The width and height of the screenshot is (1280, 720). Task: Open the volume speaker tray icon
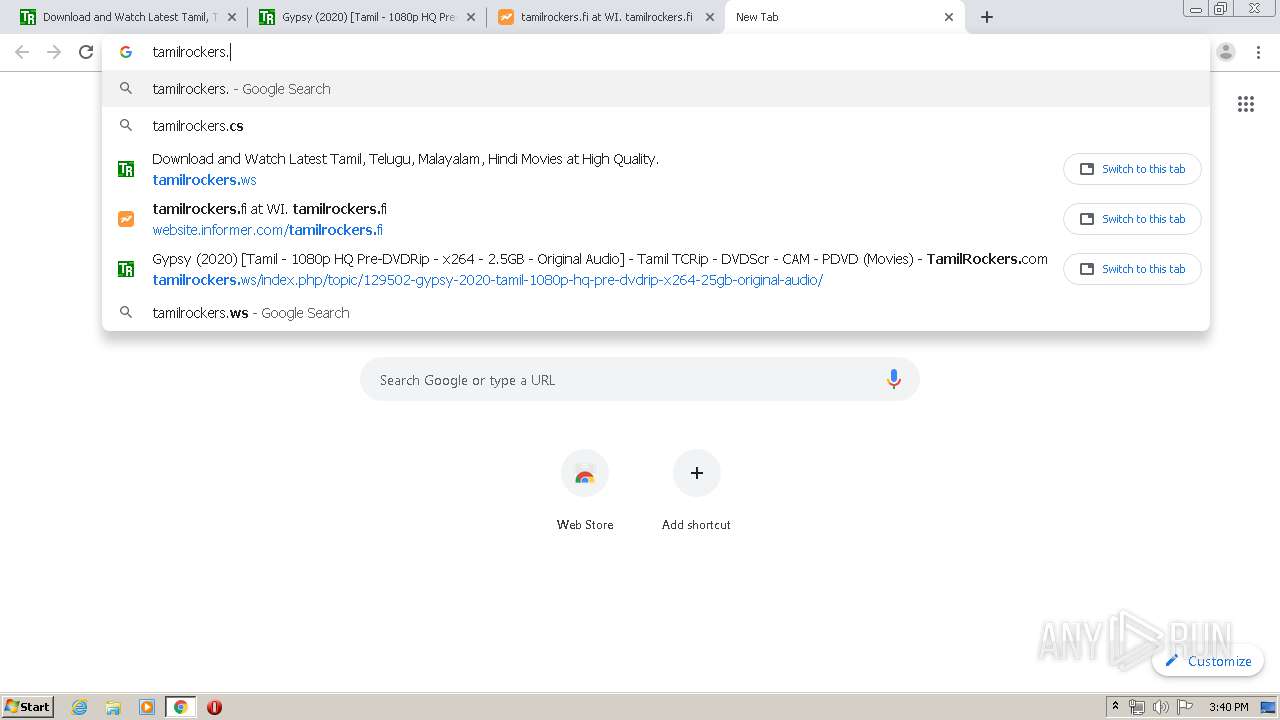tap(1160, 707)
